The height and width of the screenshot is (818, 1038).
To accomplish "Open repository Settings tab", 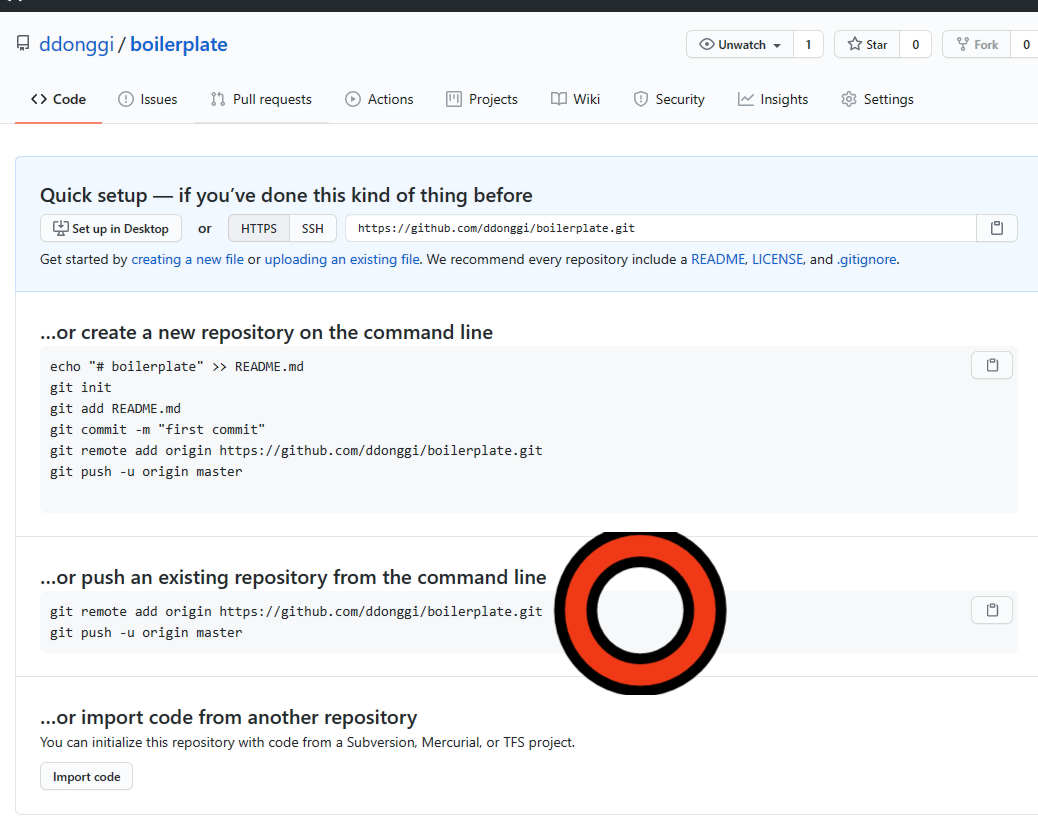I will coord(877,99).
